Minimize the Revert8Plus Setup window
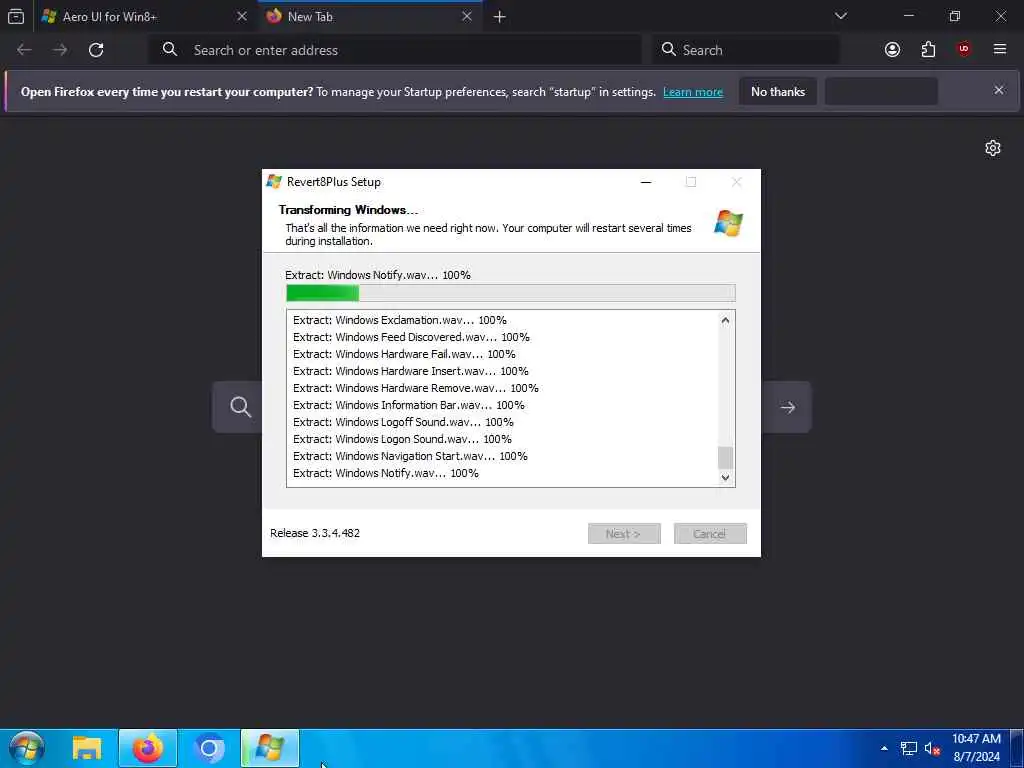 646,182
